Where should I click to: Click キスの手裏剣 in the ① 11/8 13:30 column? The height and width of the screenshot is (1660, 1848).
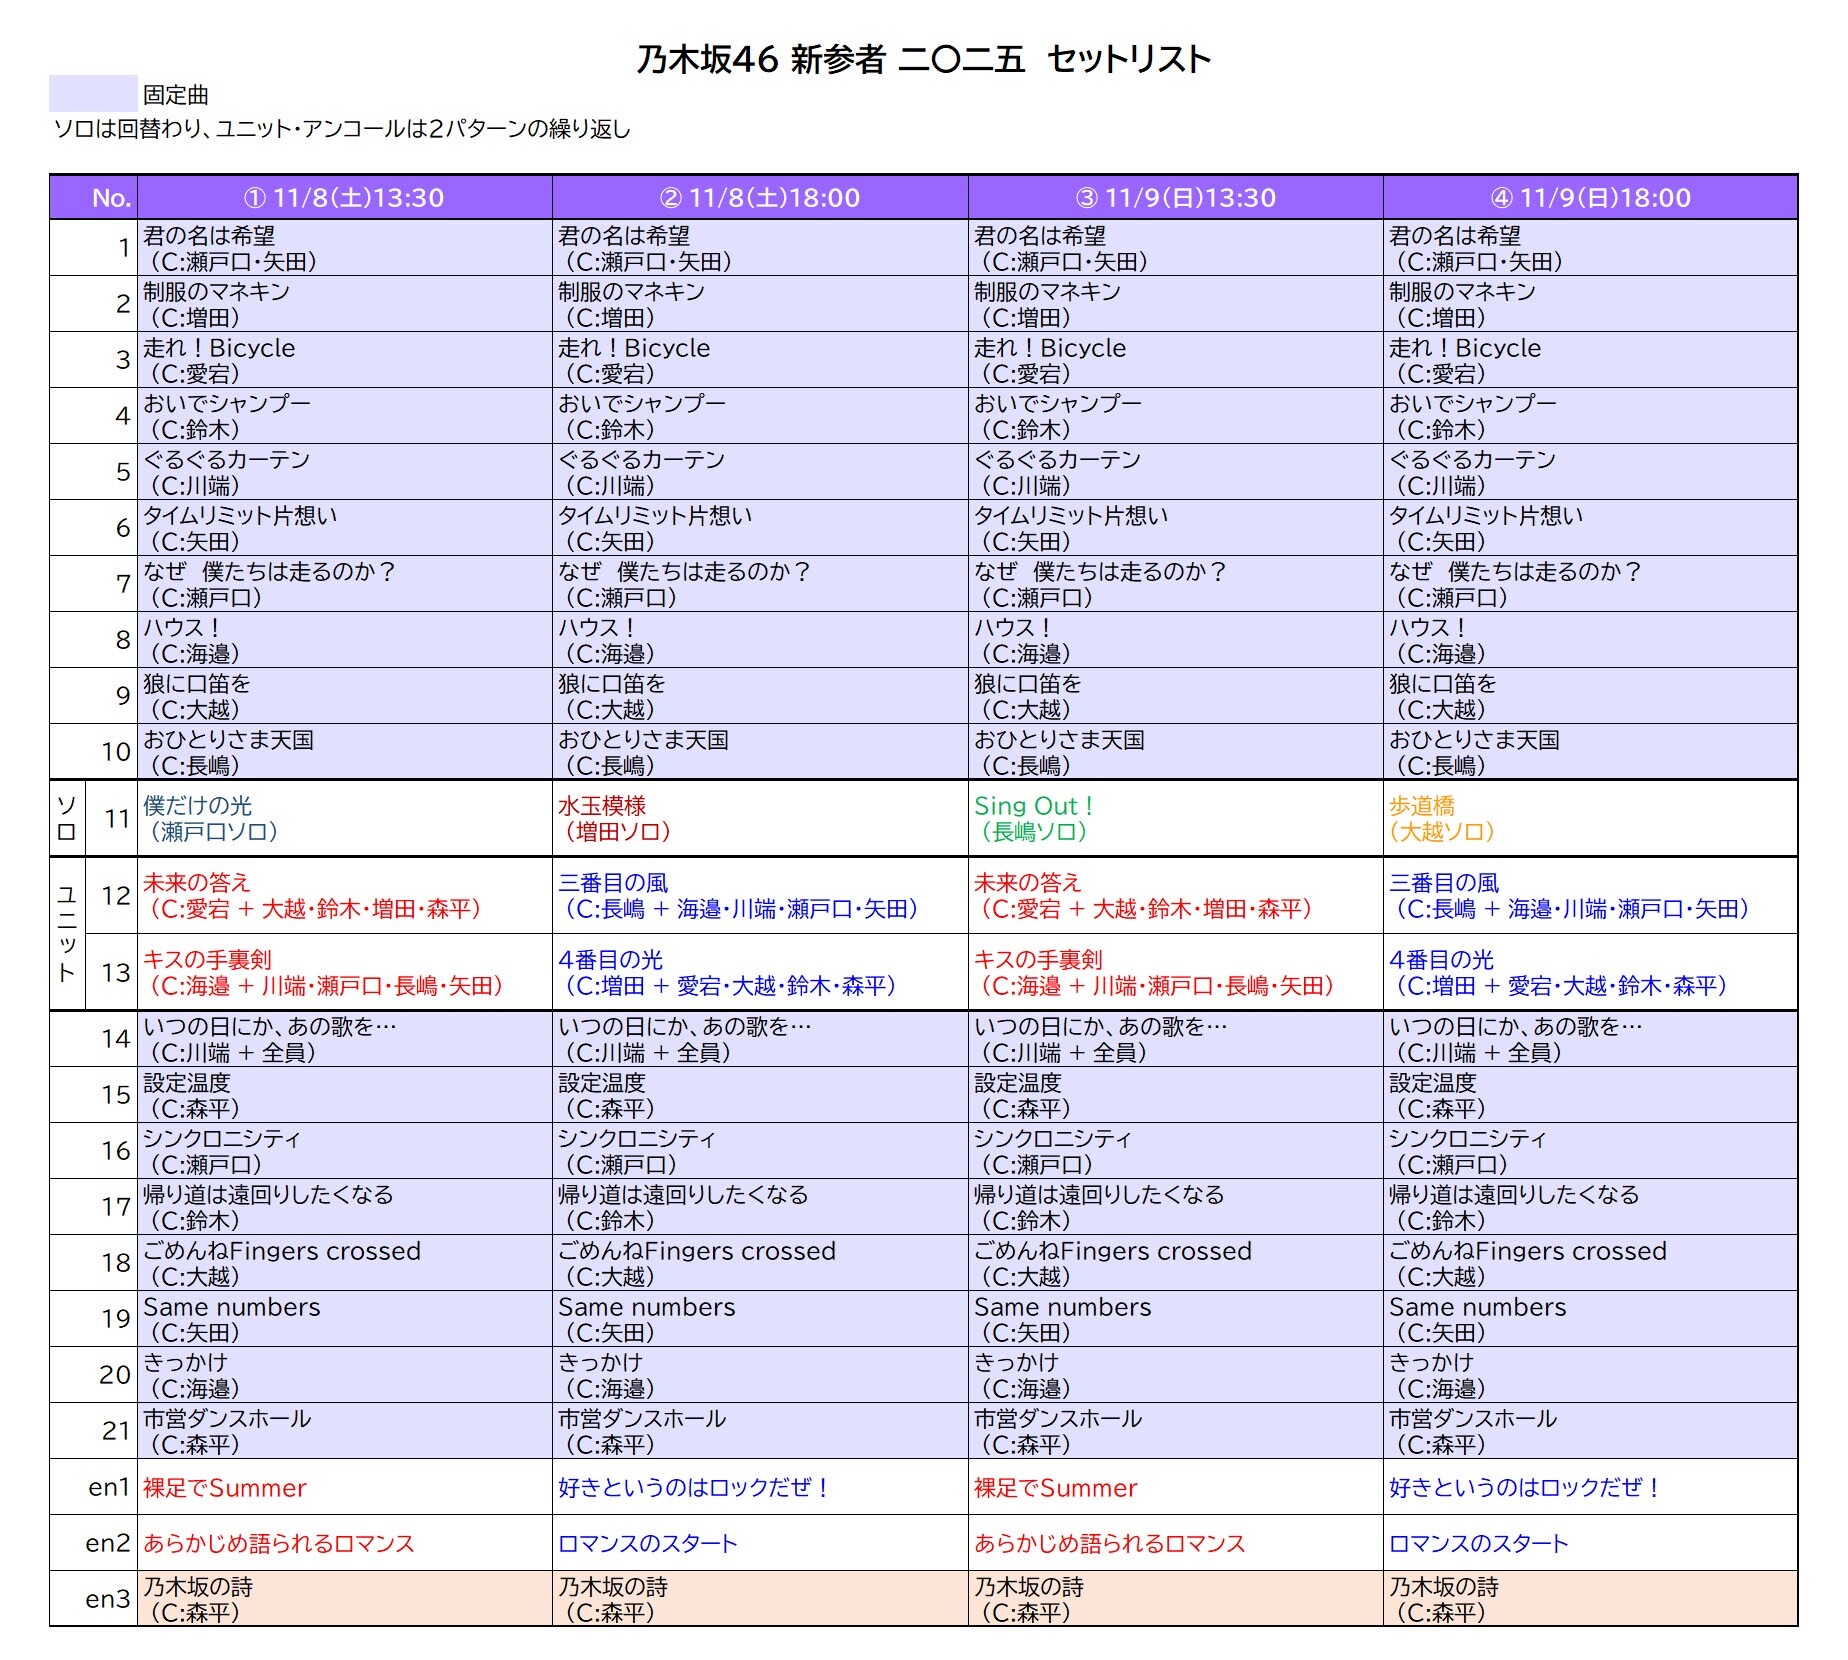tap(345, 972)
